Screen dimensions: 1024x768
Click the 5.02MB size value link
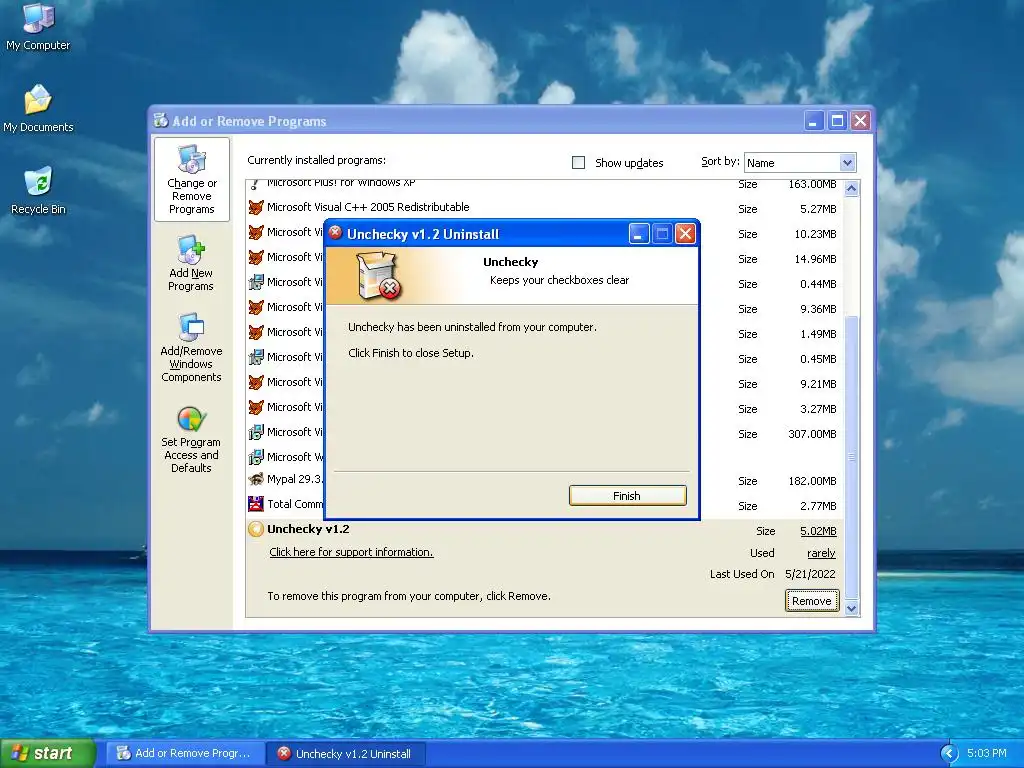818,531
